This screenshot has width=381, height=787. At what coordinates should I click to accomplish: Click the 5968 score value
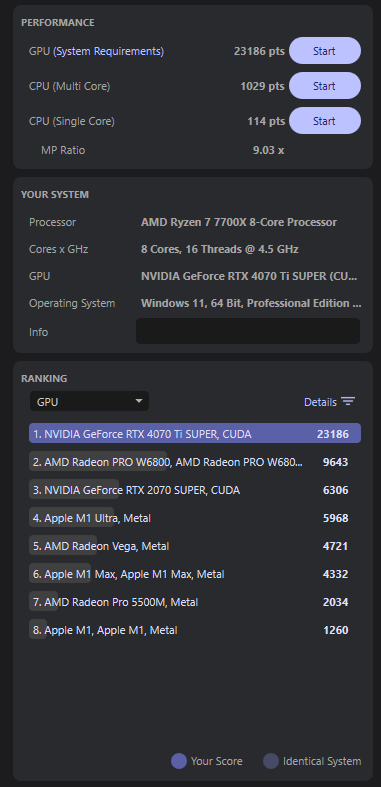335,518
